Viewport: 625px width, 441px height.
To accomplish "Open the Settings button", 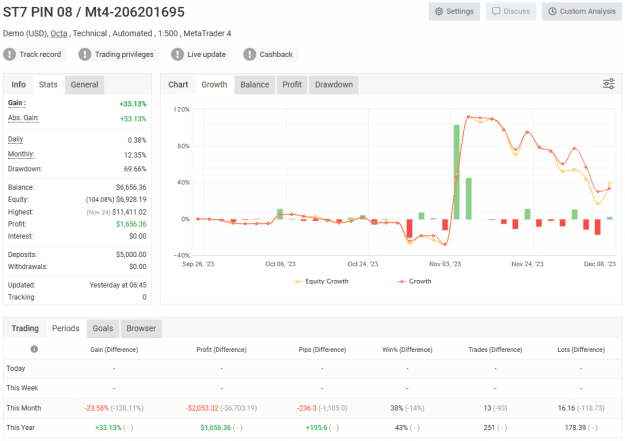I will [x=454, y=11].
